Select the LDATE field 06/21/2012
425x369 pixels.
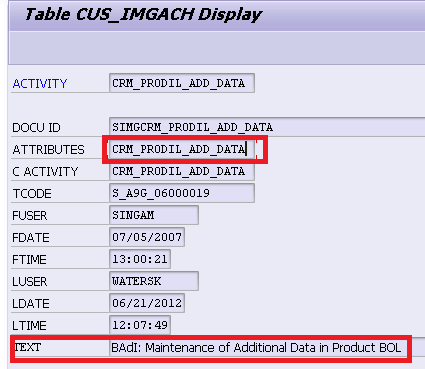click(147, 303)
